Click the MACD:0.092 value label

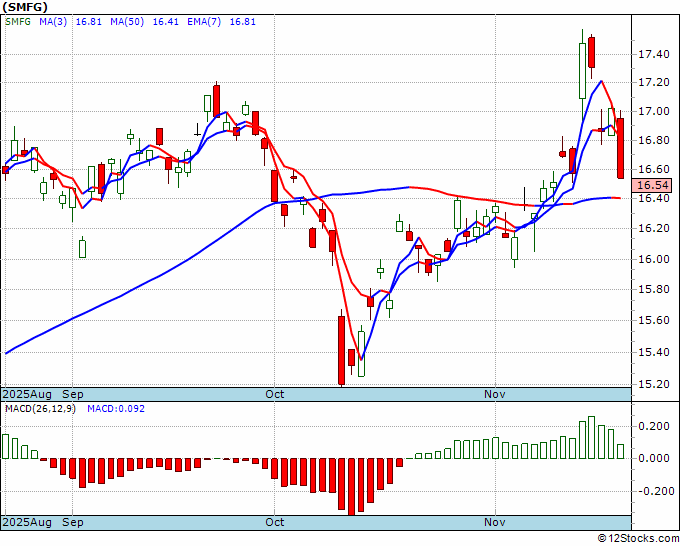[116, 409]
